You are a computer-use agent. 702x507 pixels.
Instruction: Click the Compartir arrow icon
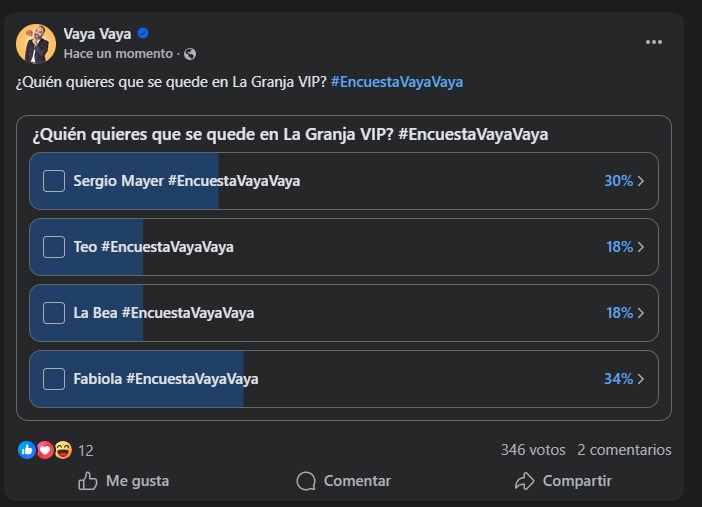click(x=525, y=481)
